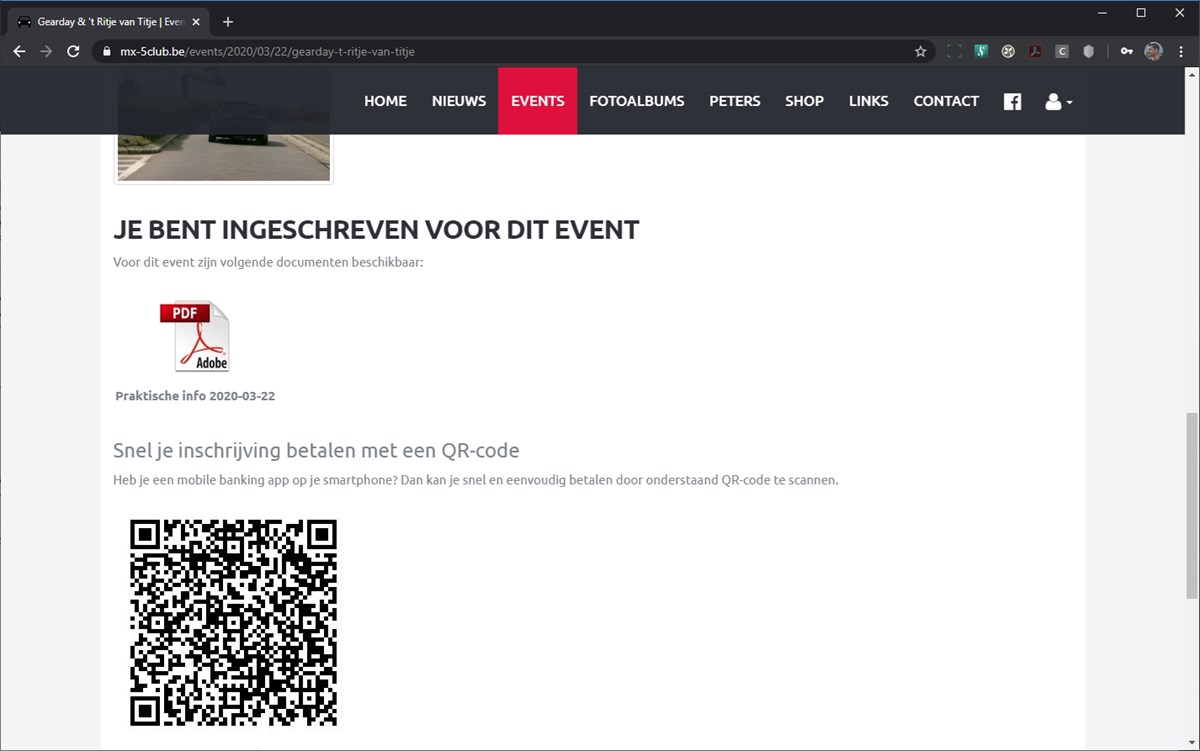
Task: Expand the user account dropdown menu
Action: (1058, 101)
